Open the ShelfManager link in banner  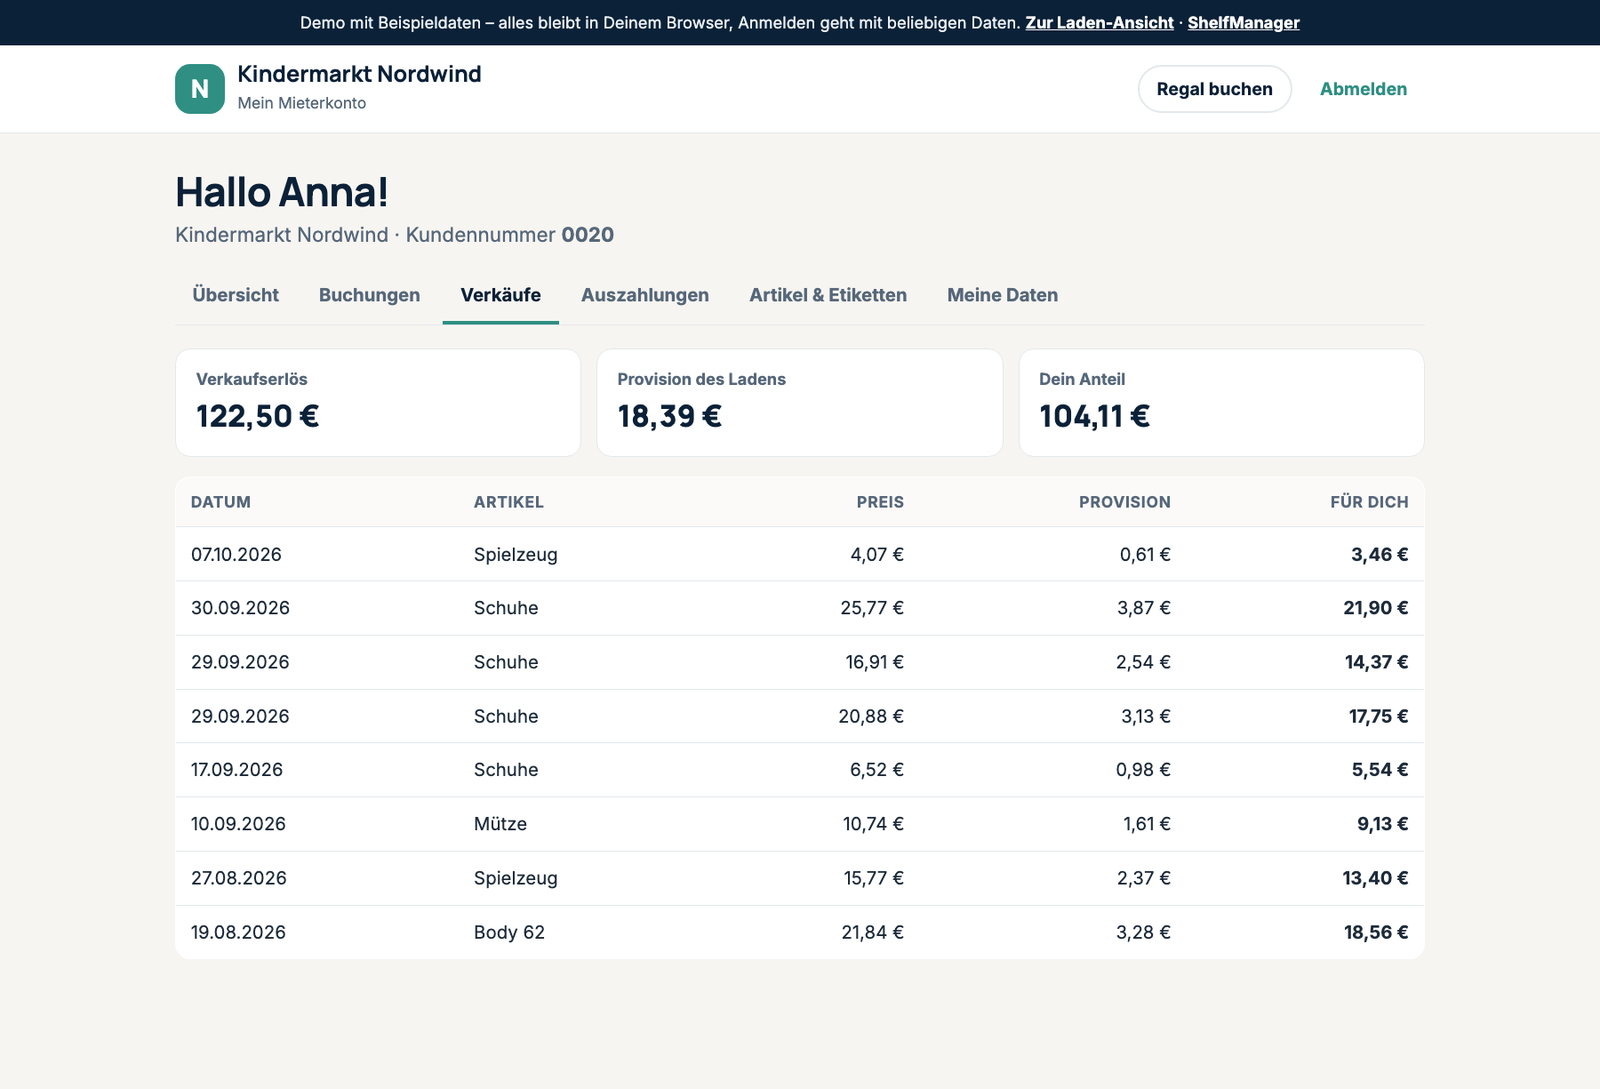1243,22
